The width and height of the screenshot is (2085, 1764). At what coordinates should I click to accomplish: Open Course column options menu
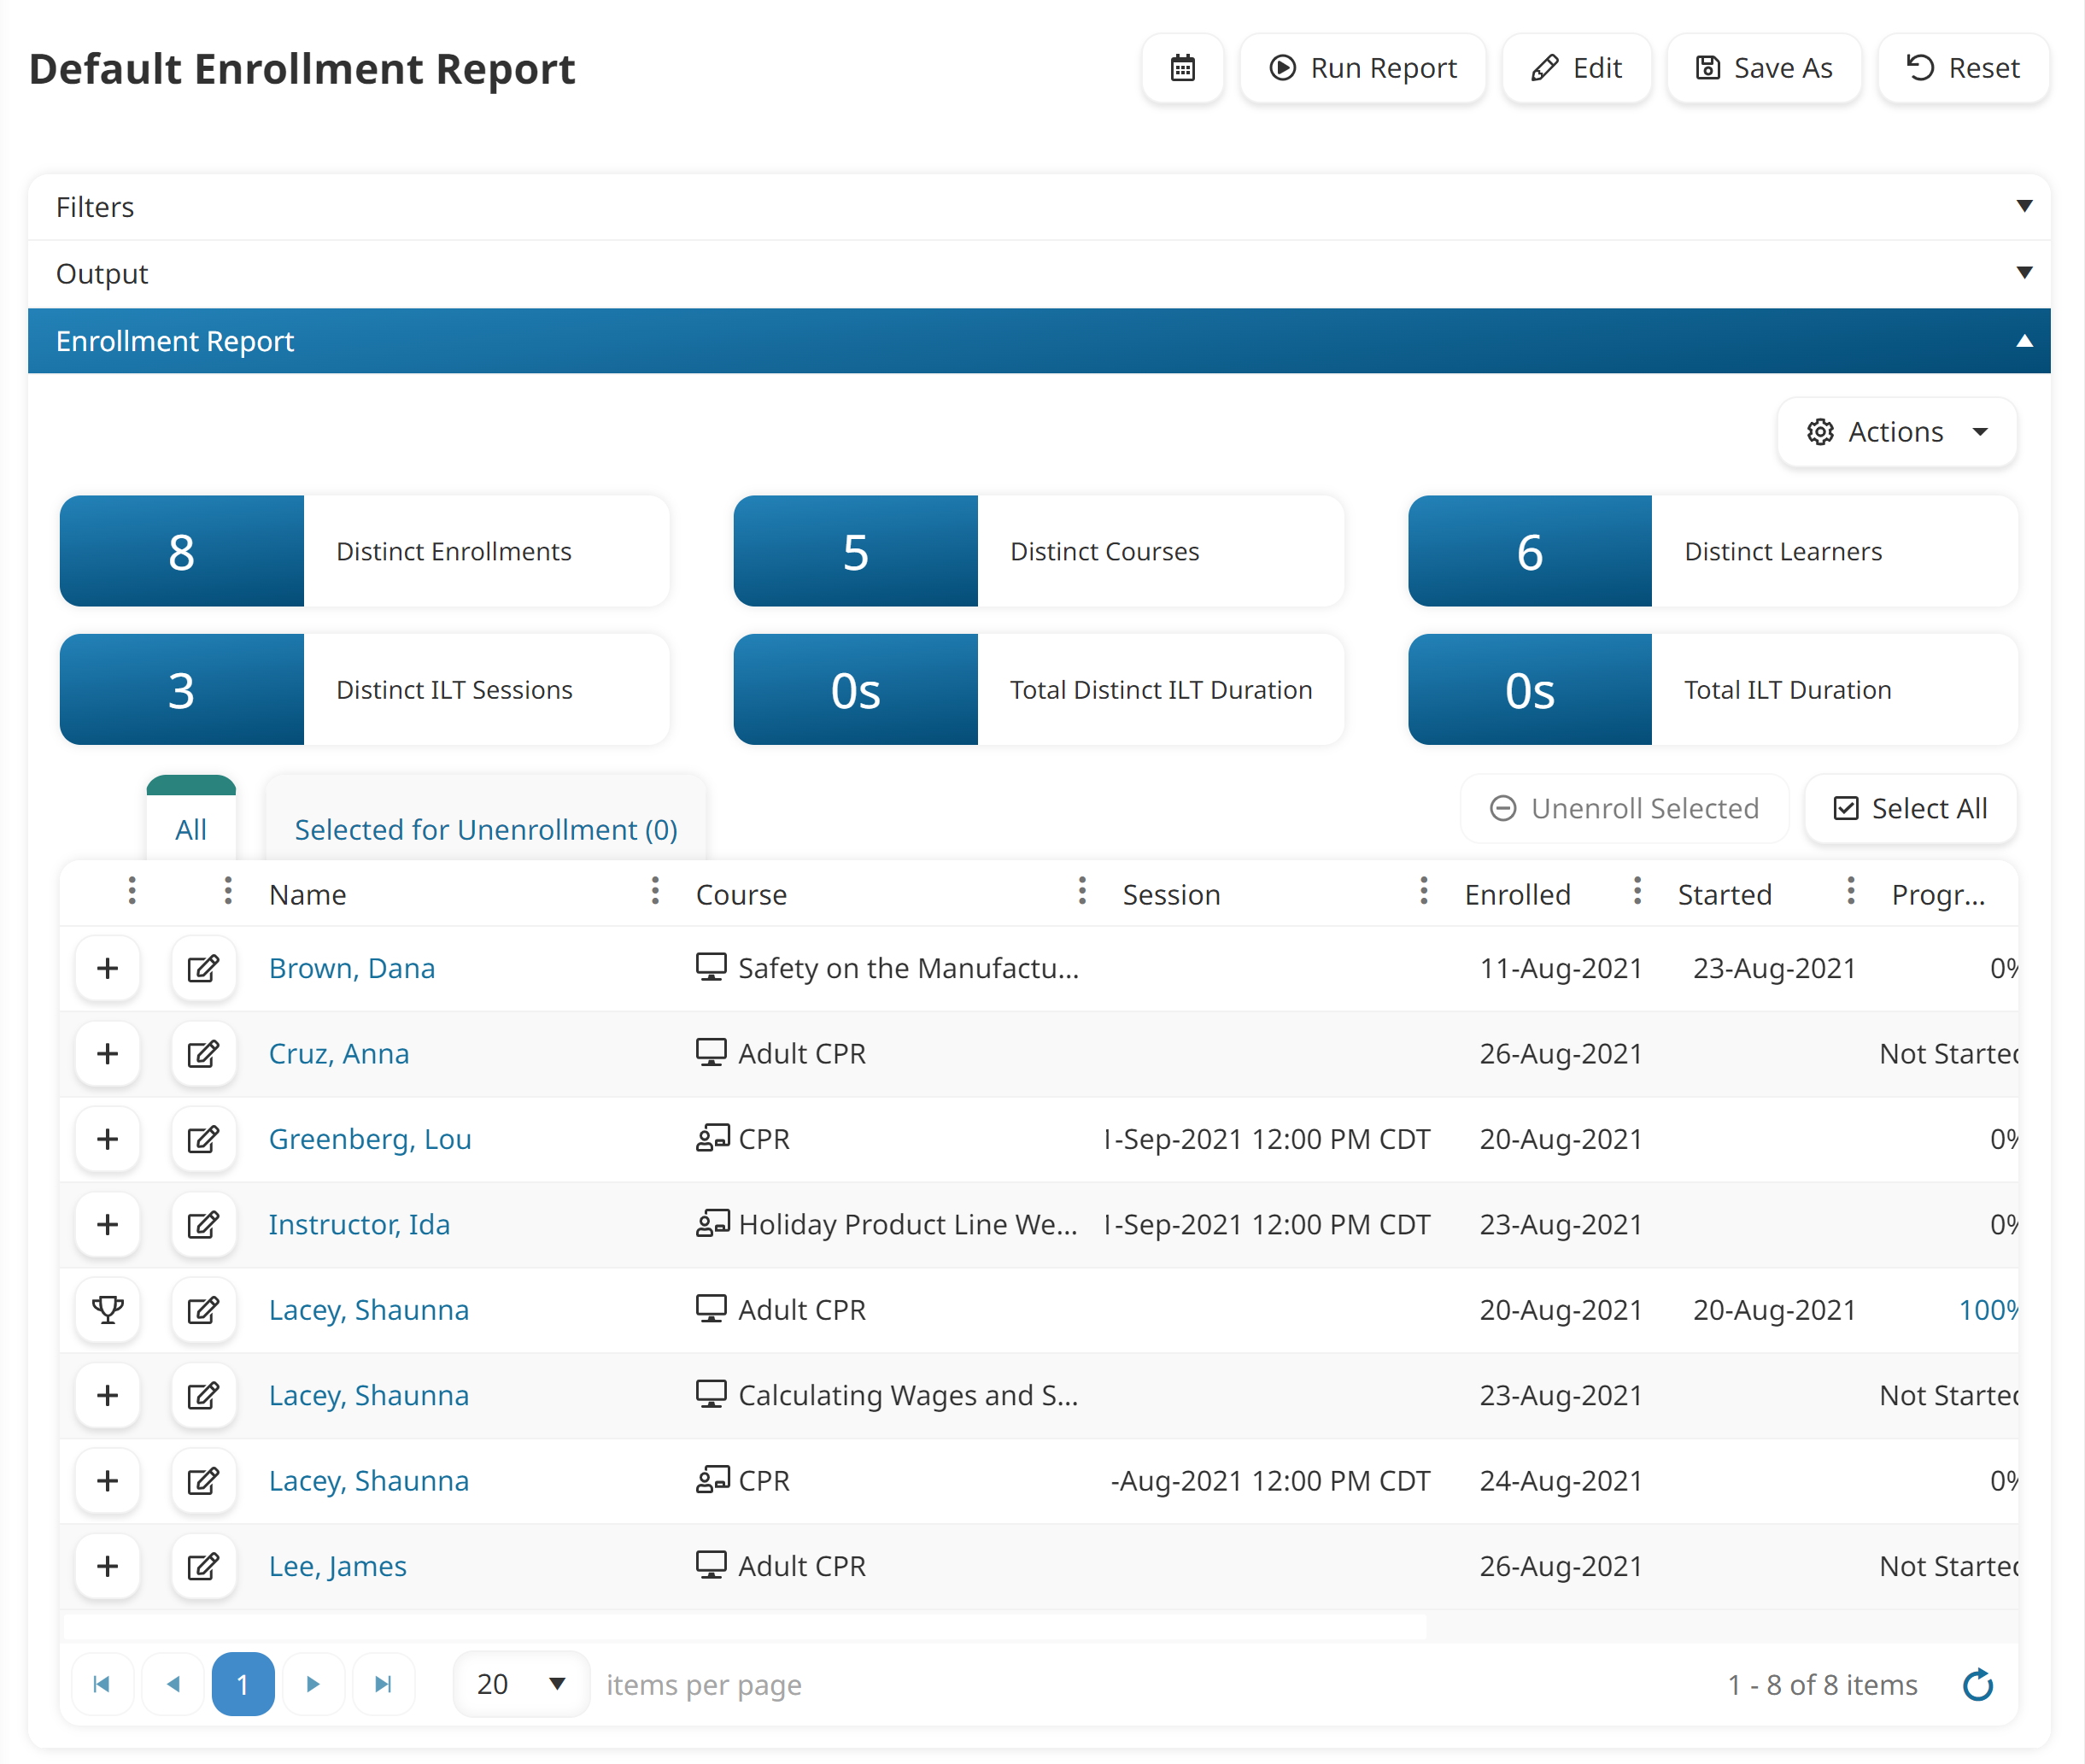pyautogui.click(x=1082, y=891)
